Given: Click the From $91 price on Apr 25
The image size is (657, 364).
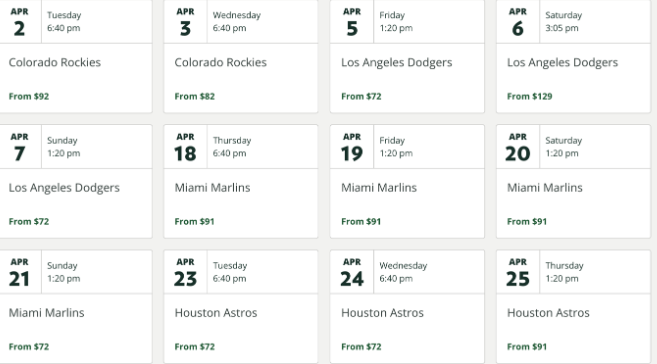Looking at the screenshot, I should 527,347.
